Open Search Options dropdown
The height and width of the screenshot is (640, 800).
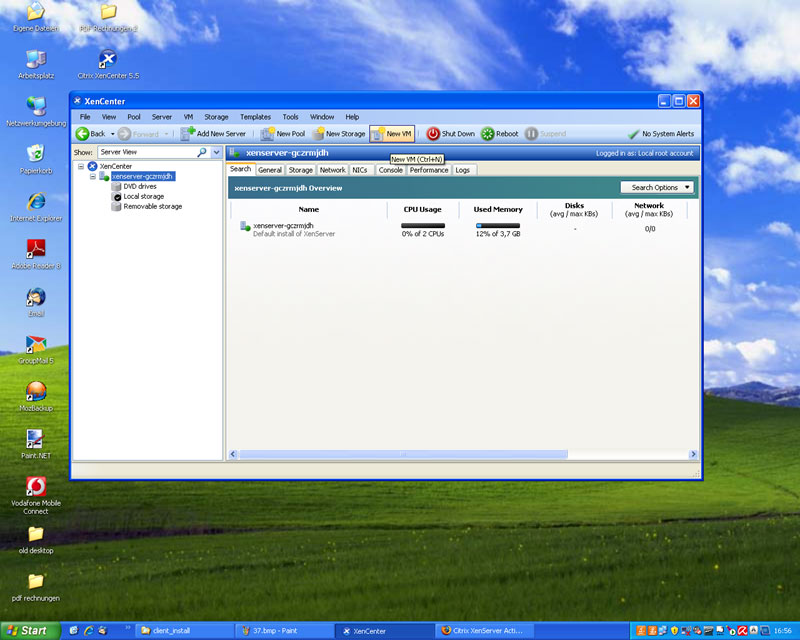tap(657, 188)
